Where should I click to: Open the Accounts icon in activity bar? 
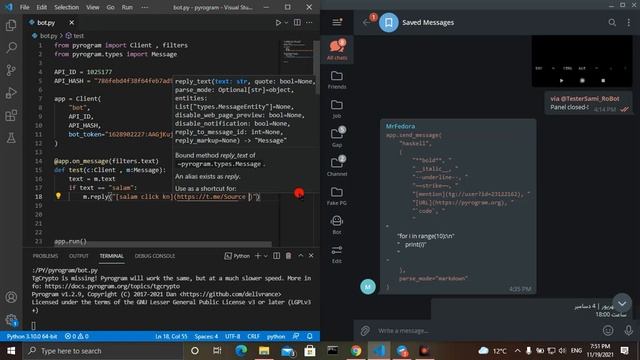pos(11,297)
